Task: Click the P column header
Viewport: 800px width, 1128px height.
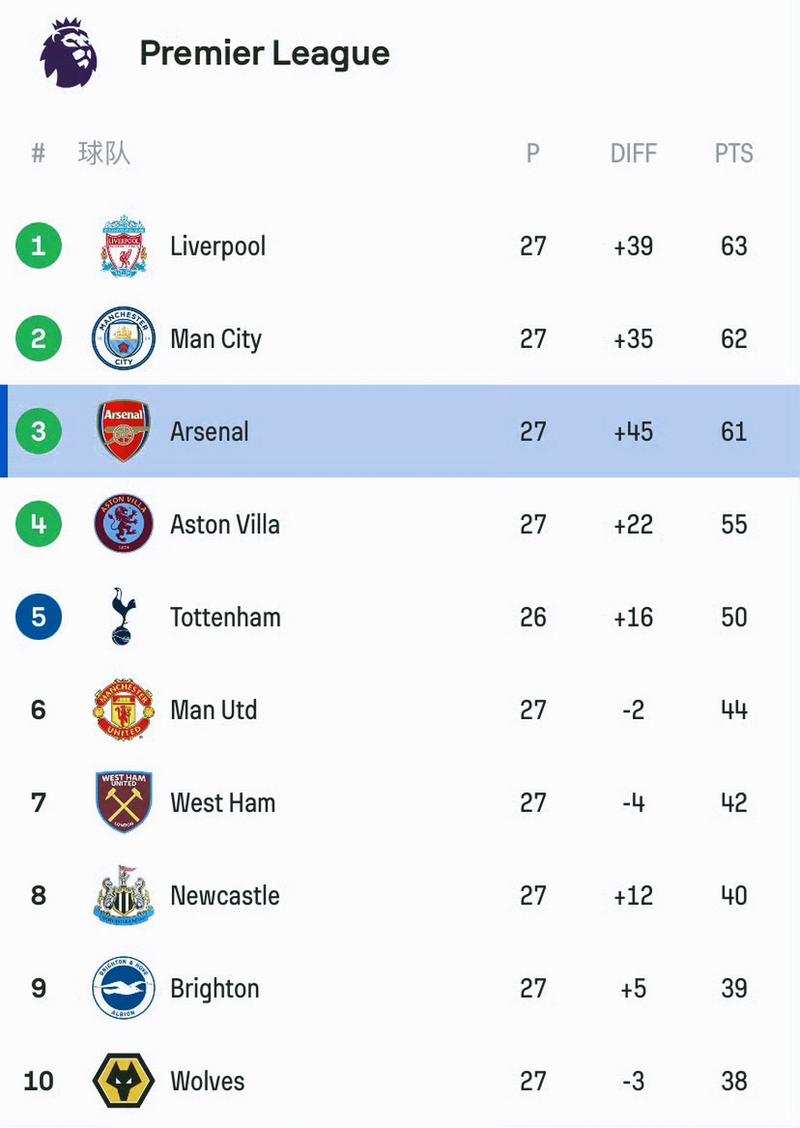Action: (532, 153)
